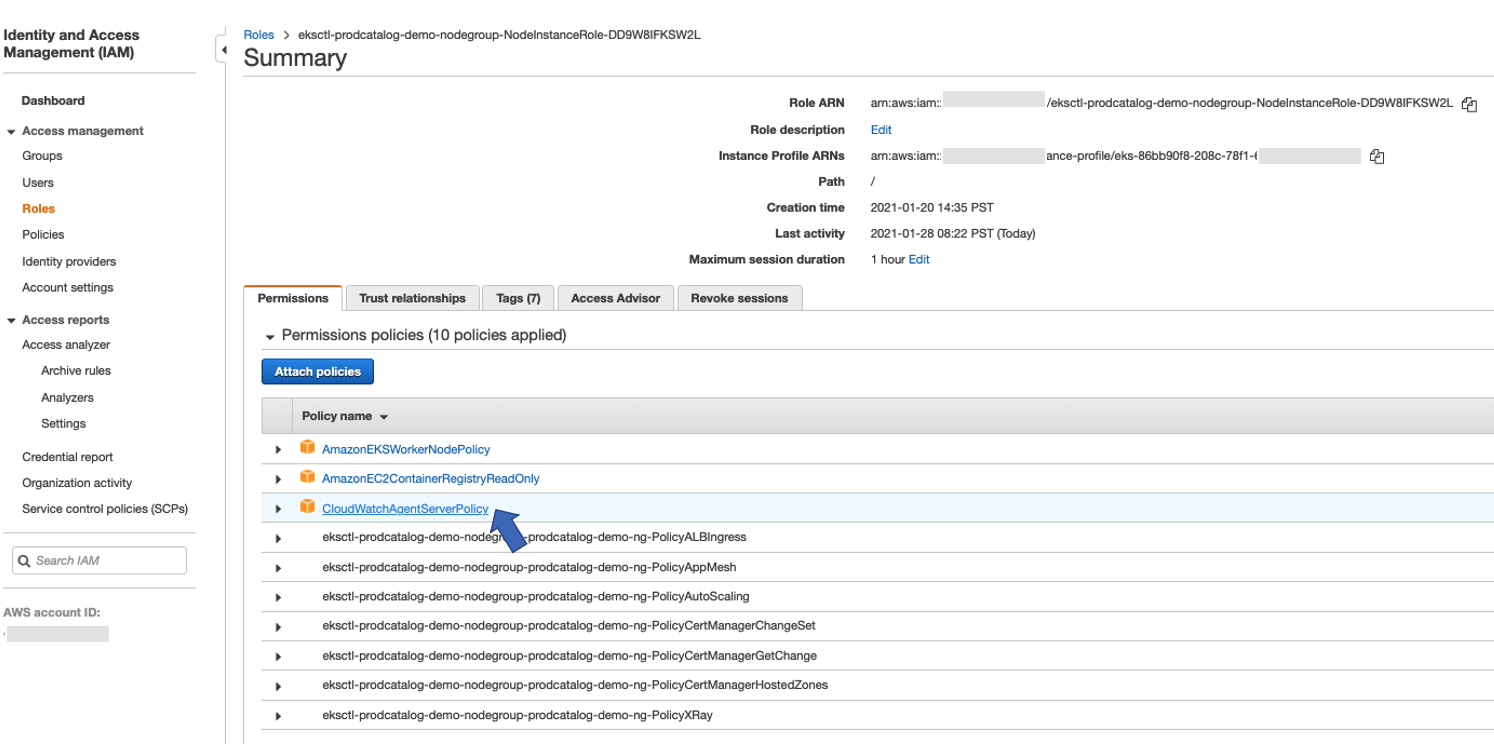Open Archive rules under Access analyzer
Screen dimensions: 1494x748
click(x=76, y=371)
